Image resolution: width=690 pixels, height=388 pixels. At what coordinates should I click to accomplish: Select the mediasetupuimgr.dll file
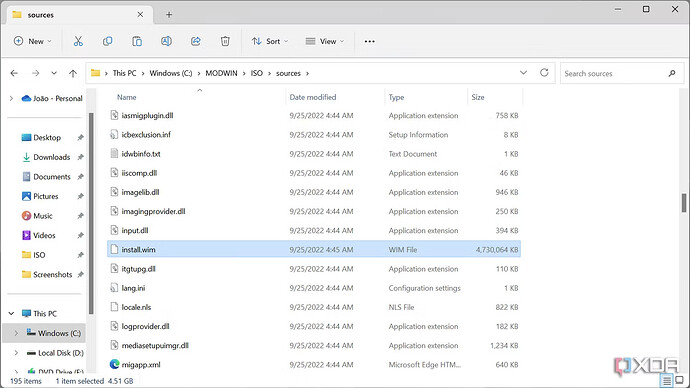point(314,345)
